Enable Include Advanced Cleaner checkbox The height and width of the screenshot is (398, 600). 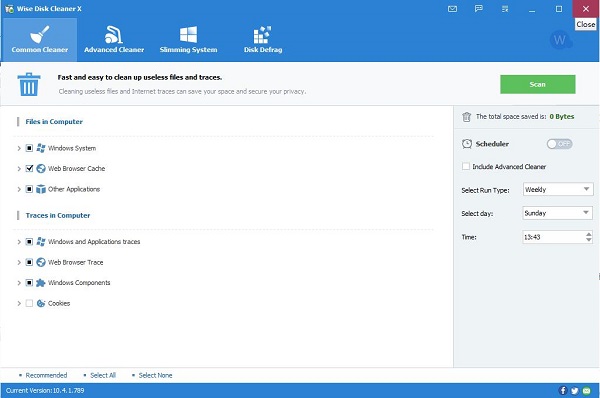(466, 166)
